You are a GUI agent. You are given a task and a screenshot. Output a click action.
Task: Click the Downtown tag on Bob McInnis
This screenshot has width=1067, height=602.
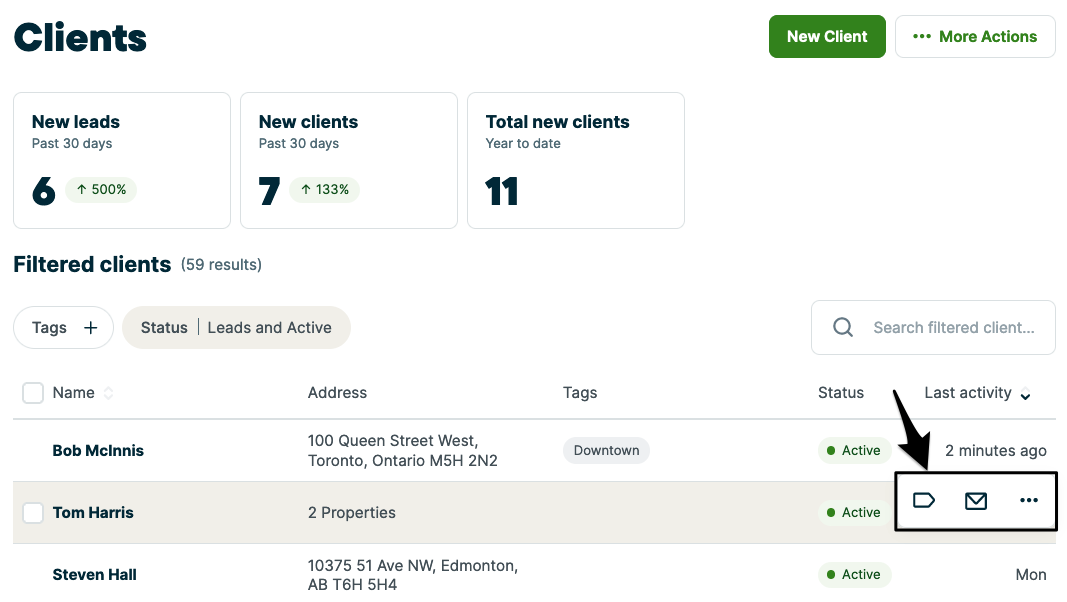[x=606, y=451]
